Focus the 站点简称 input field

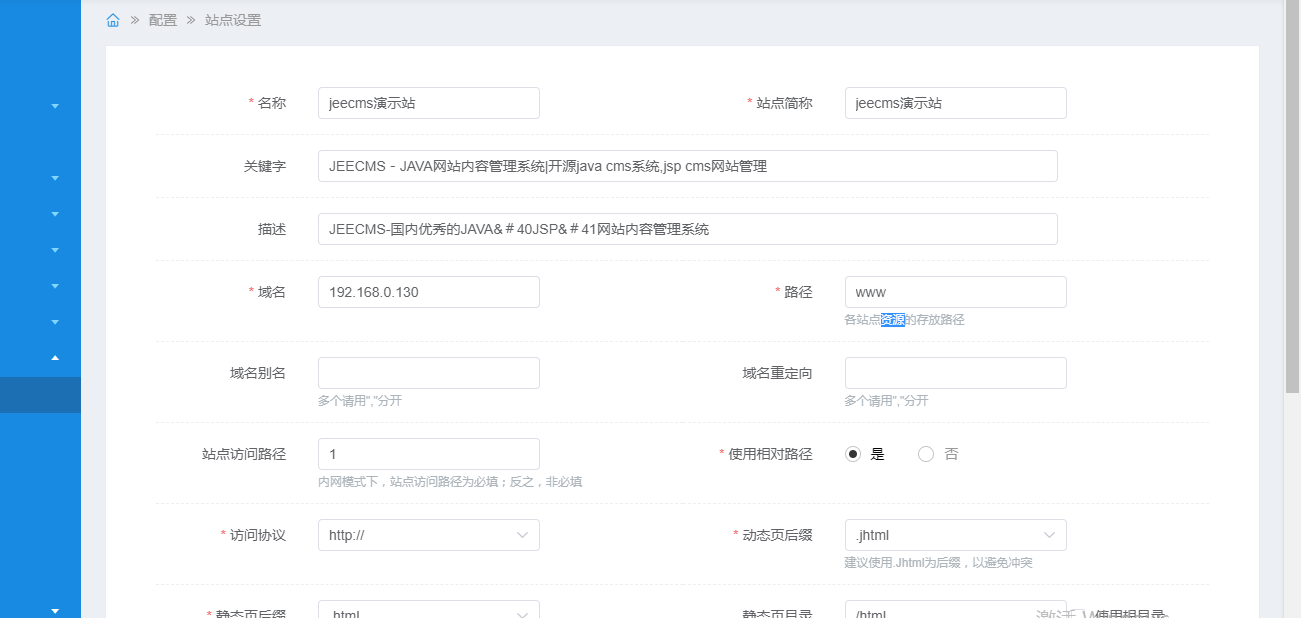point(956,103)
